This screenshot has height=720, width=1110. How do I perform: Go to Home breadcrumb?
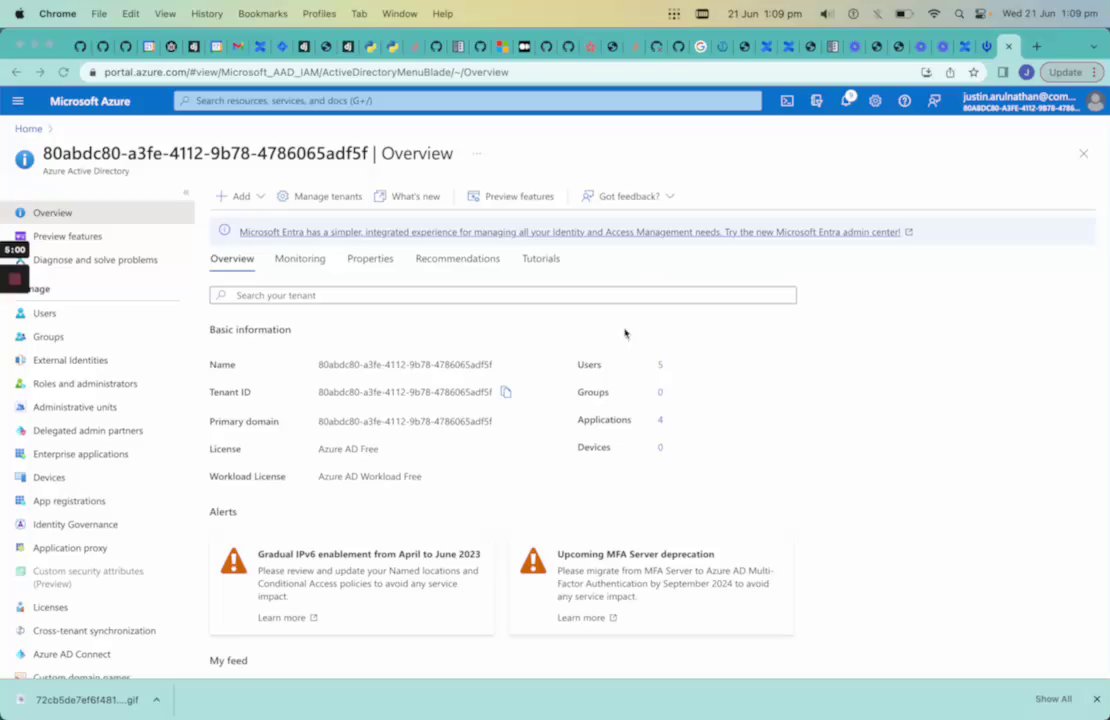coord(28,129)
